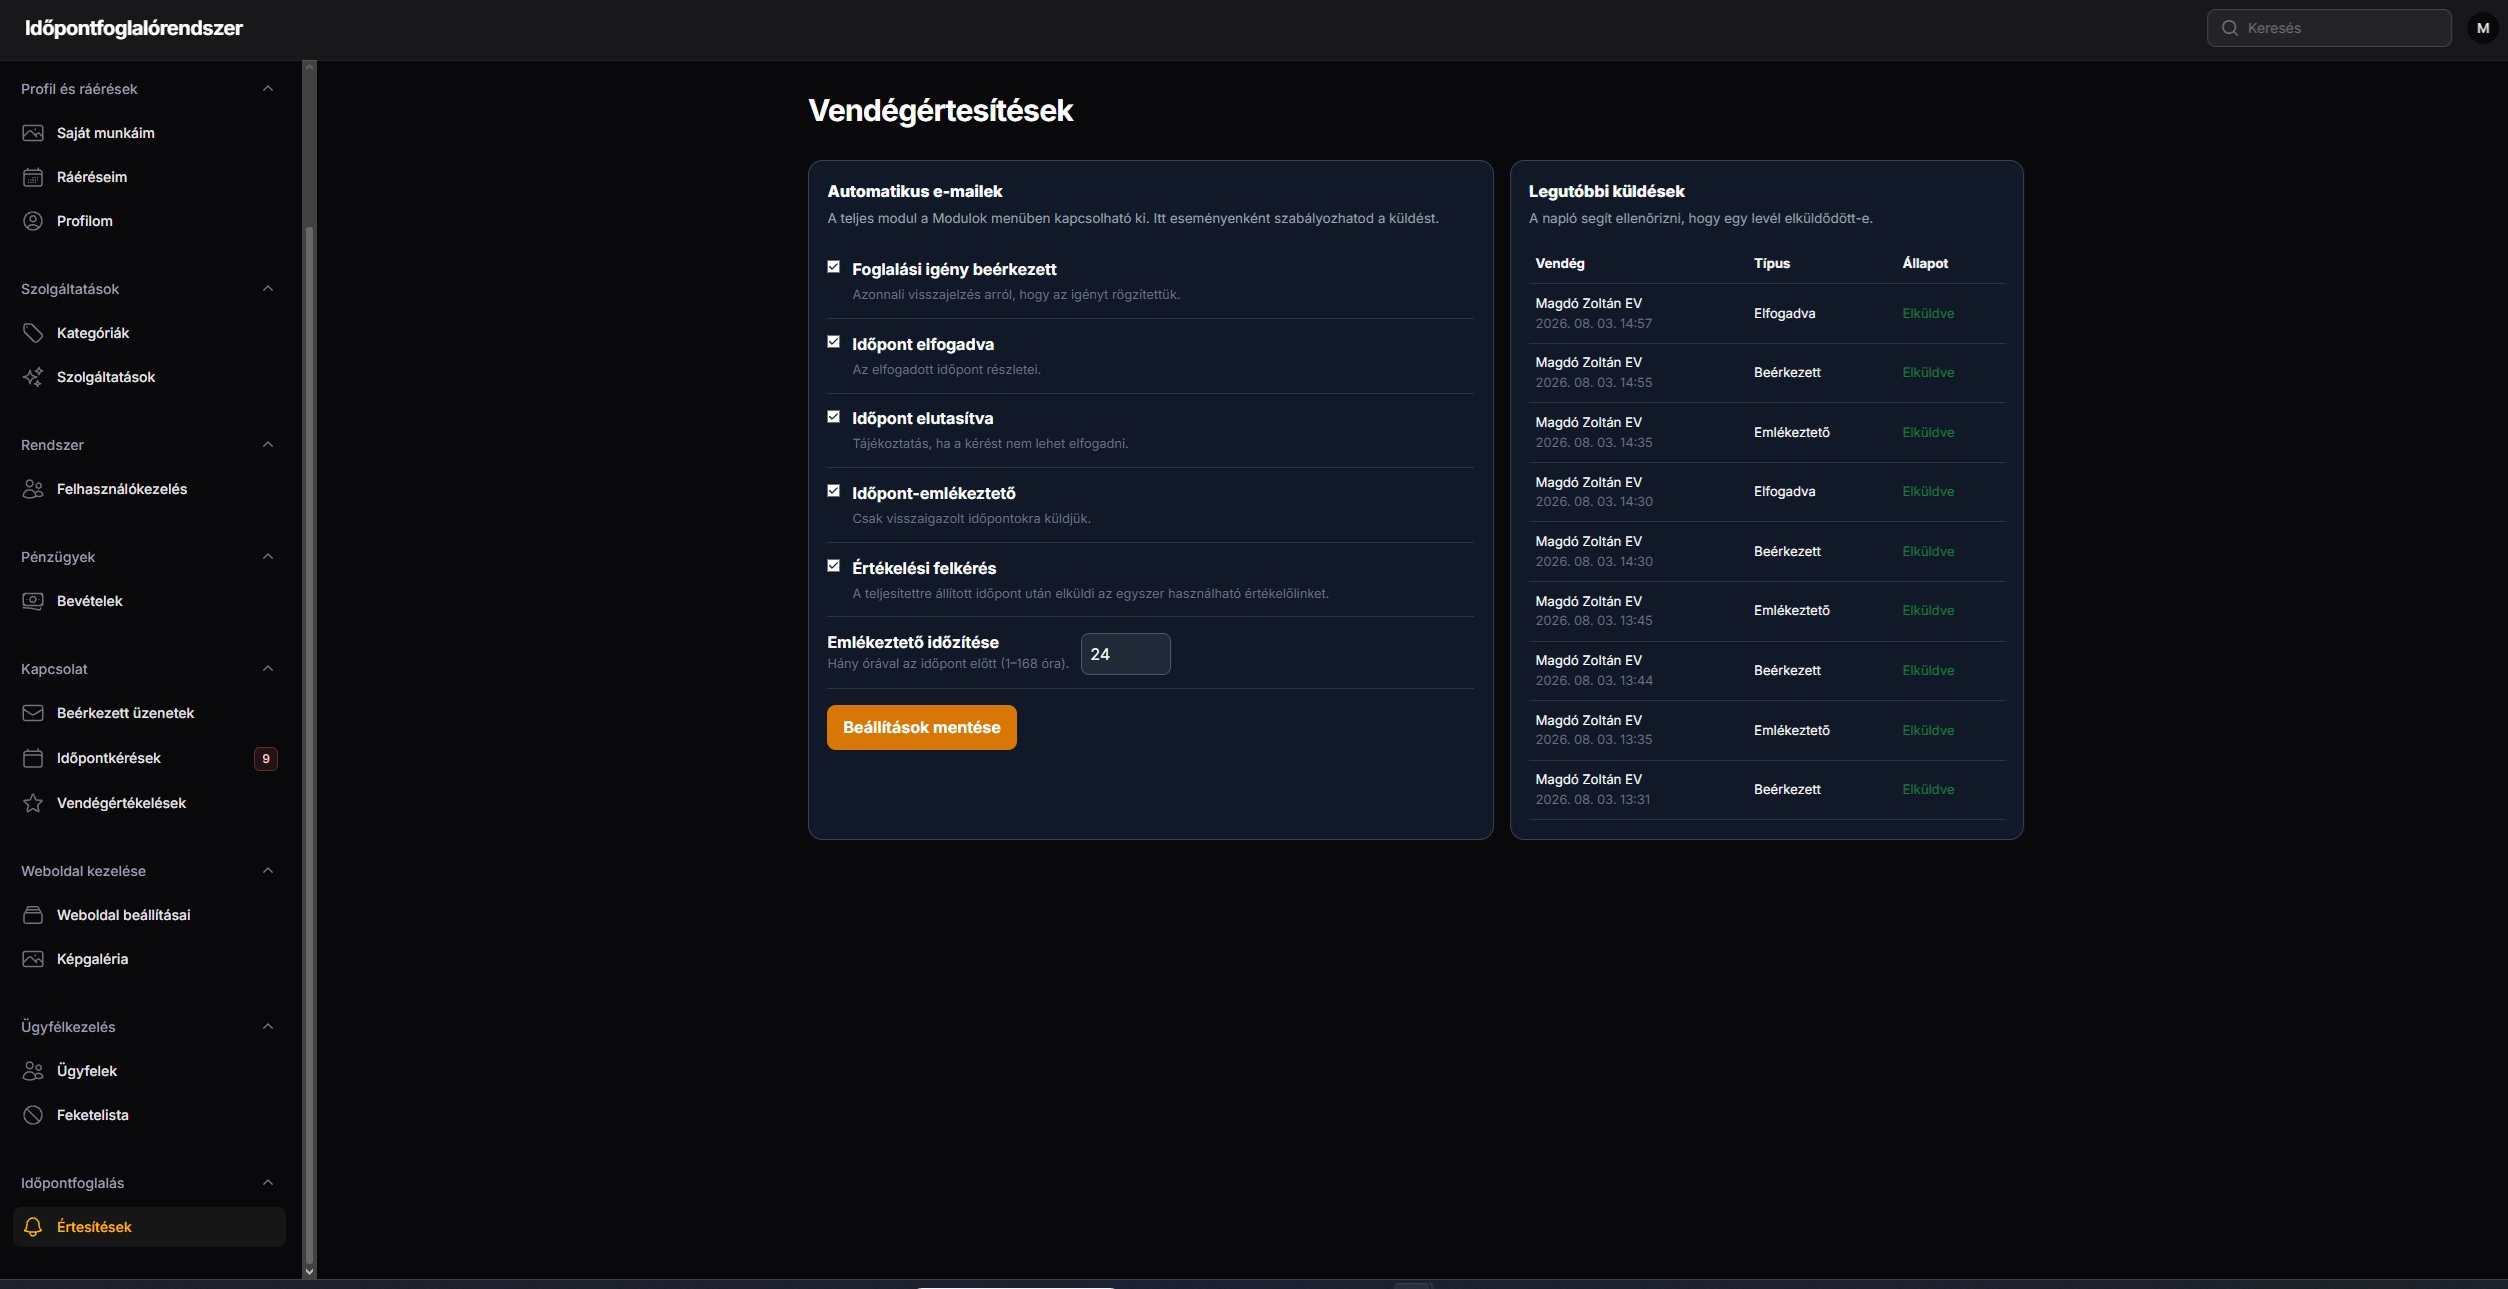The image size is (2508, 1289).
Task: Toggle Időpont elutasítva checkbox
Action: 833,416
